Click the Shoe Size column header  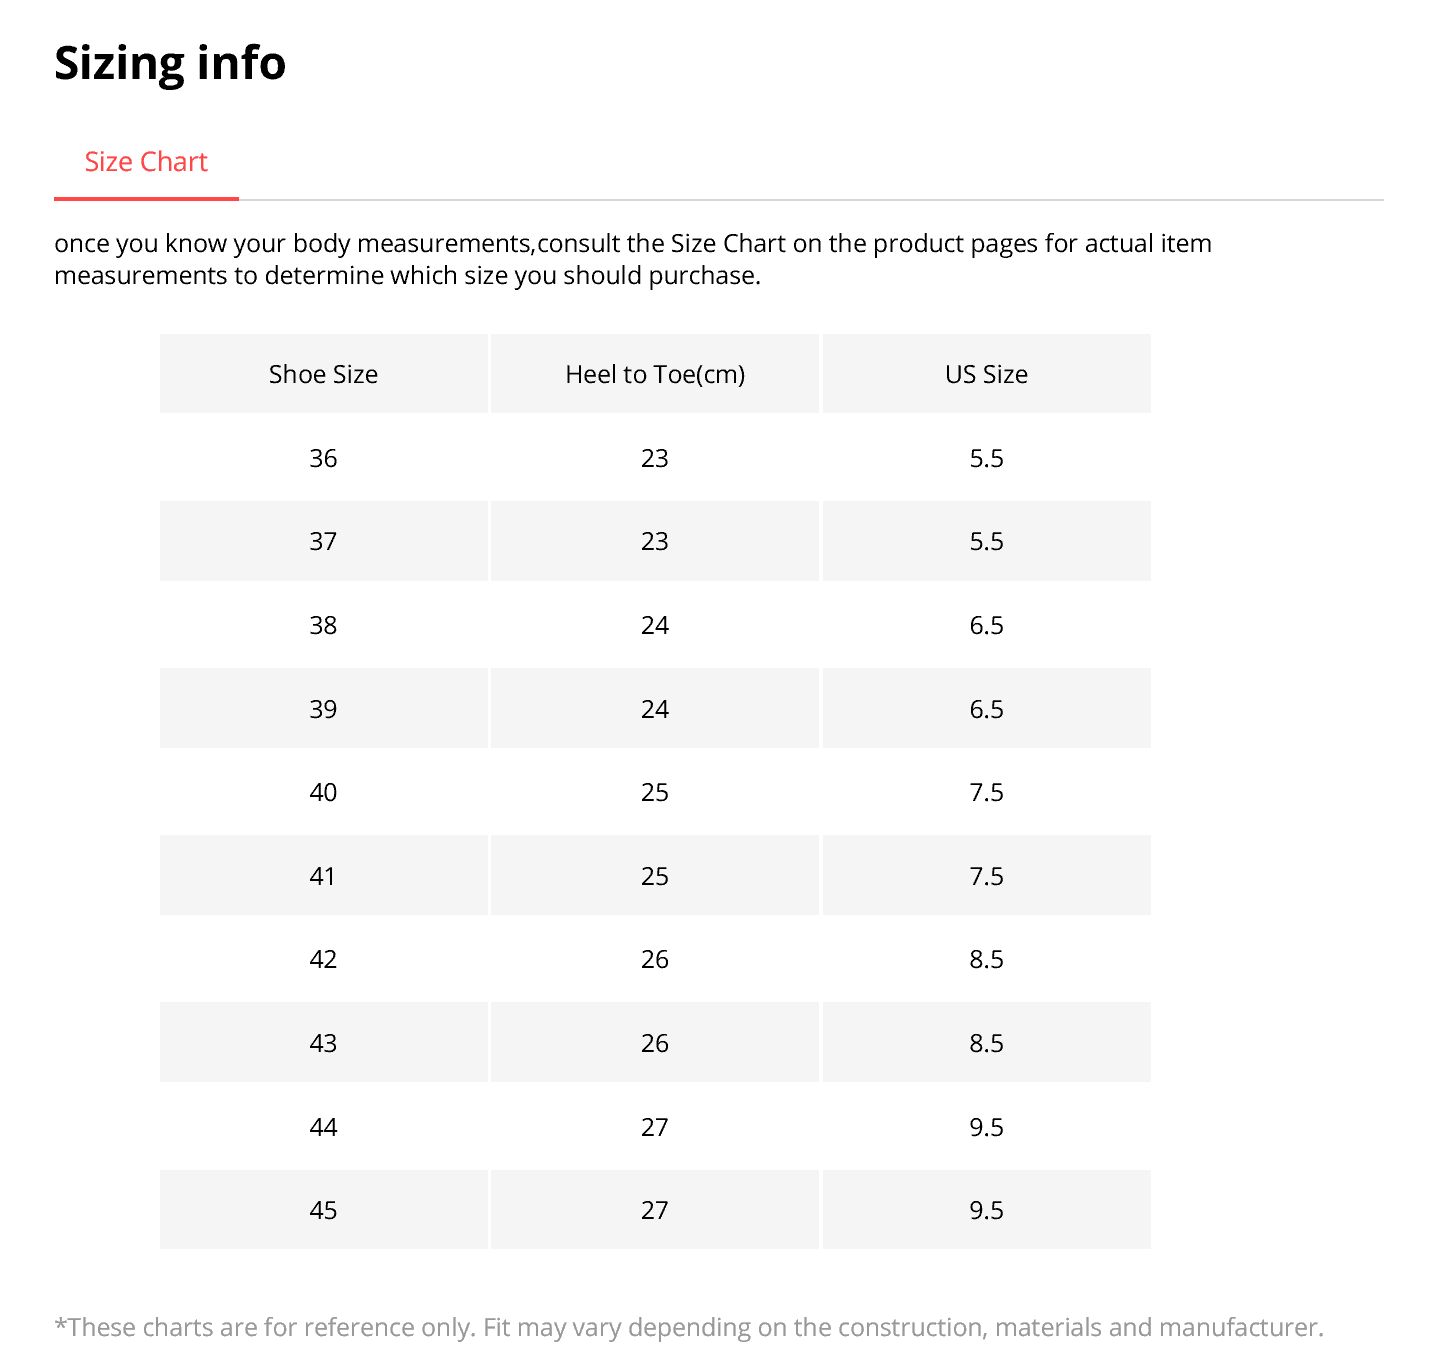point(323,374)
